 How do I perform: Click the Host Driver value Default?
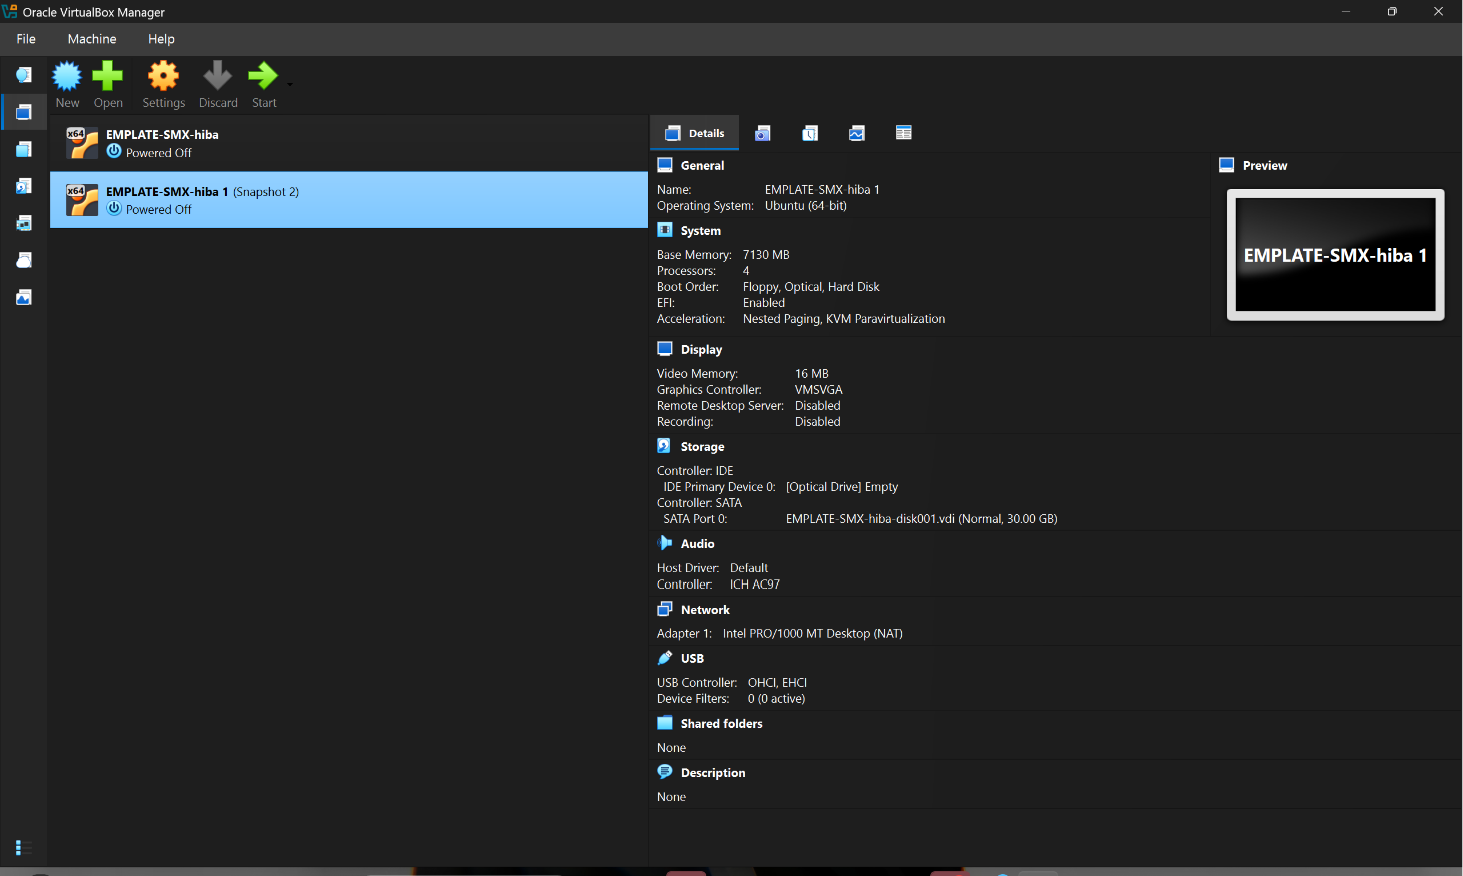point(749,568)
